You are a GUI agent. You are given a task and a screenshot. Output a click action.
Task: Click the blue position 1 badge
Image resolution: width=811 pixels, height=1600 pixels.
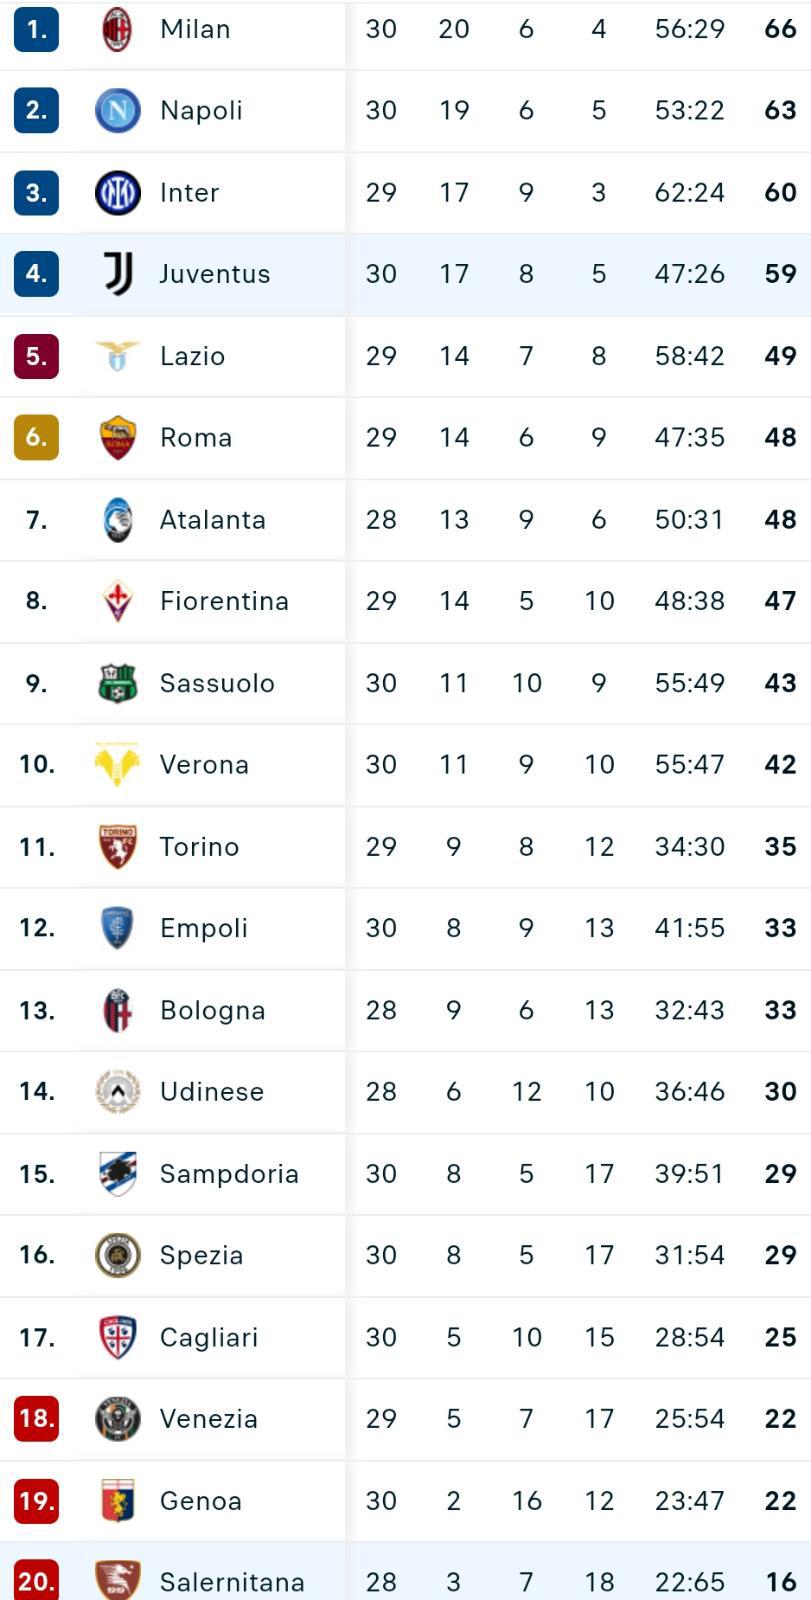click(x=36, y=29)
